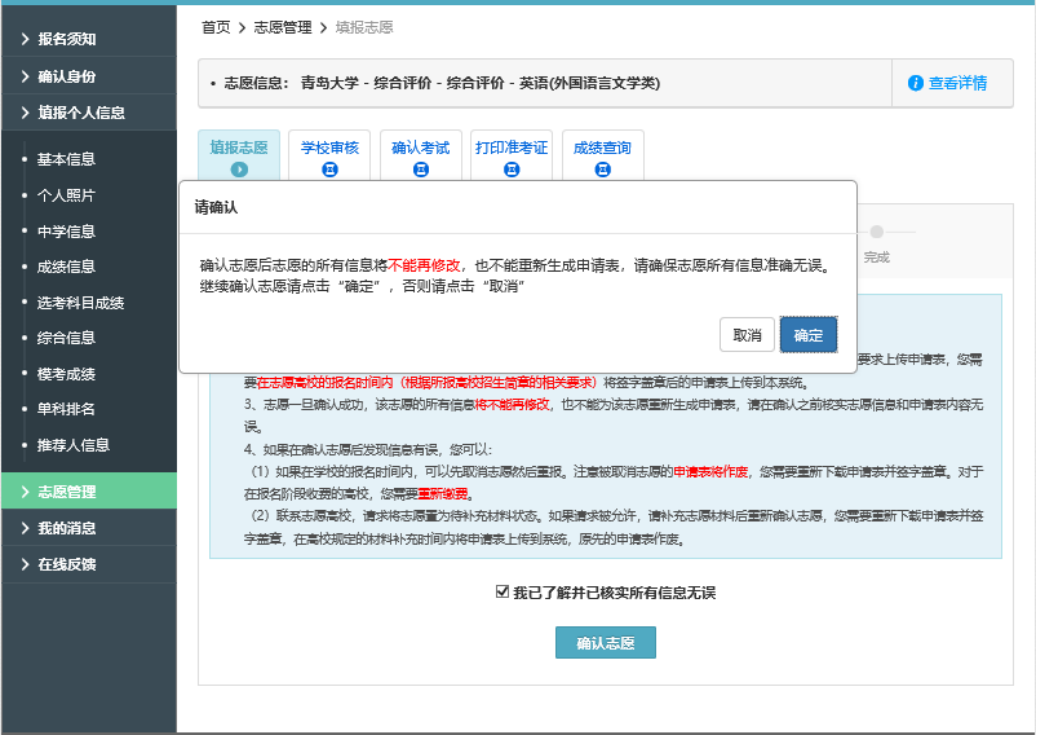Toggle the 我已了解并已核实所有信息无误 checkbox
This screenshot has height=735, width=1037.
click(x=503, y=592)
